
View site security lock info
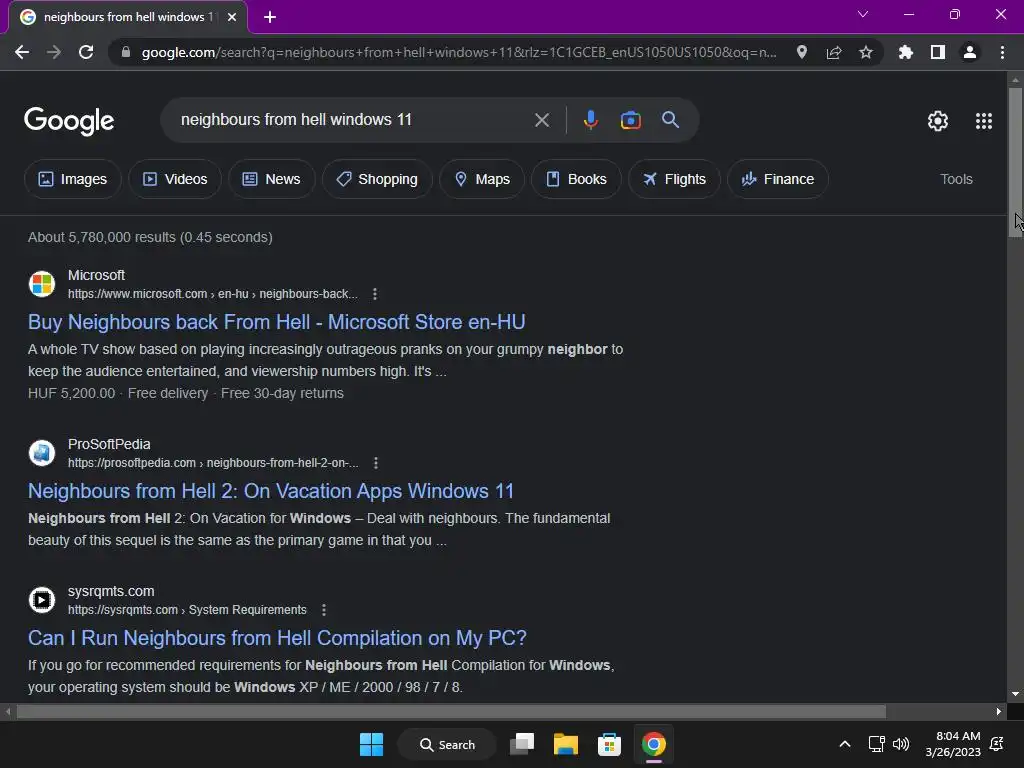[x=126, y=52]
